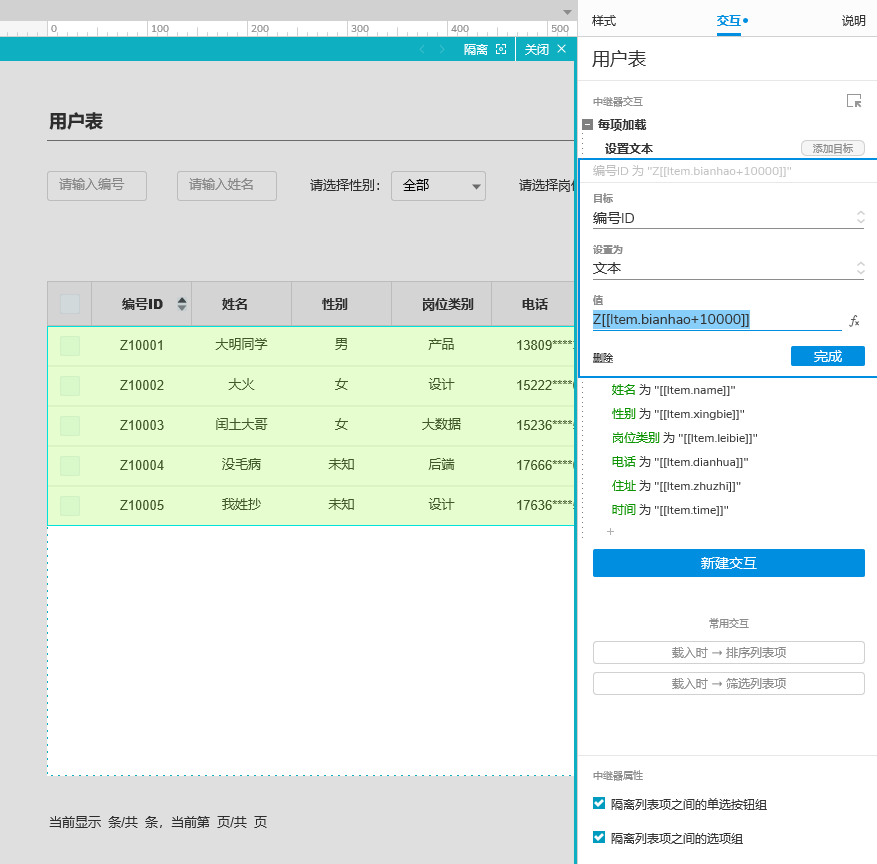
Task: Select the 姓名 为 [[Item.name]] action
Action: click(673, 390)
